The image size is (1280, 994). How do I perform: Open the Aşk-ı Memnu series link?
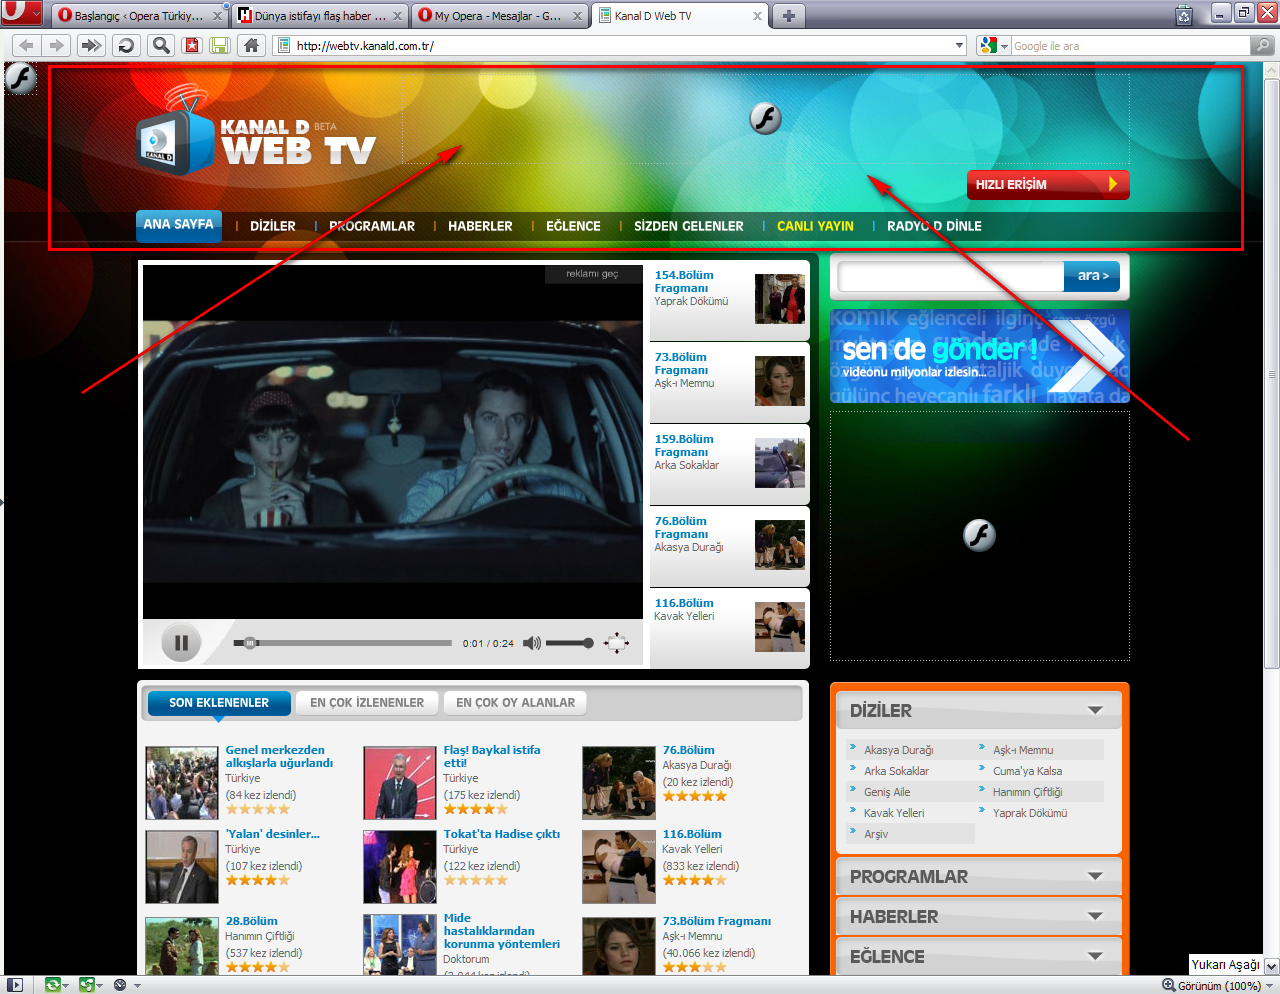coord(1023,750)
